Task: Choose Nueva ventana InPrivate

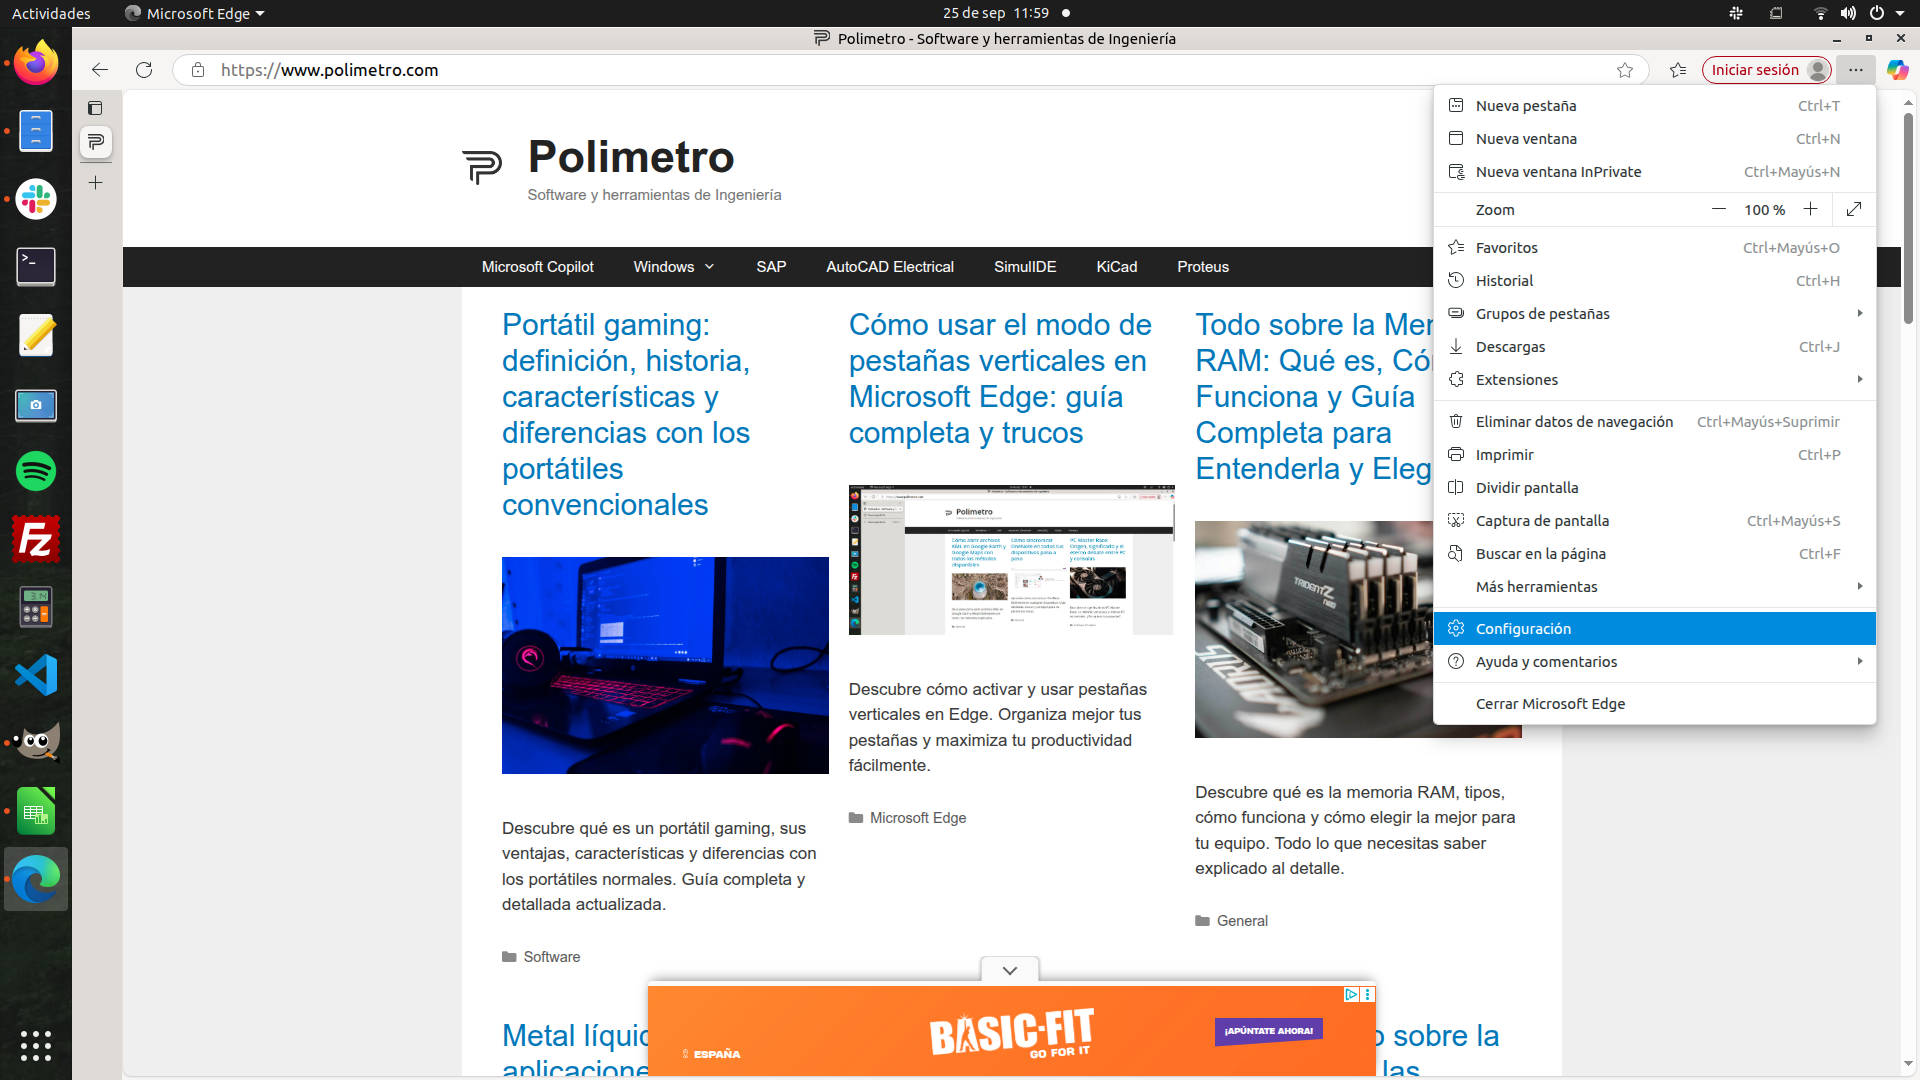Action: click(1558, 172)
